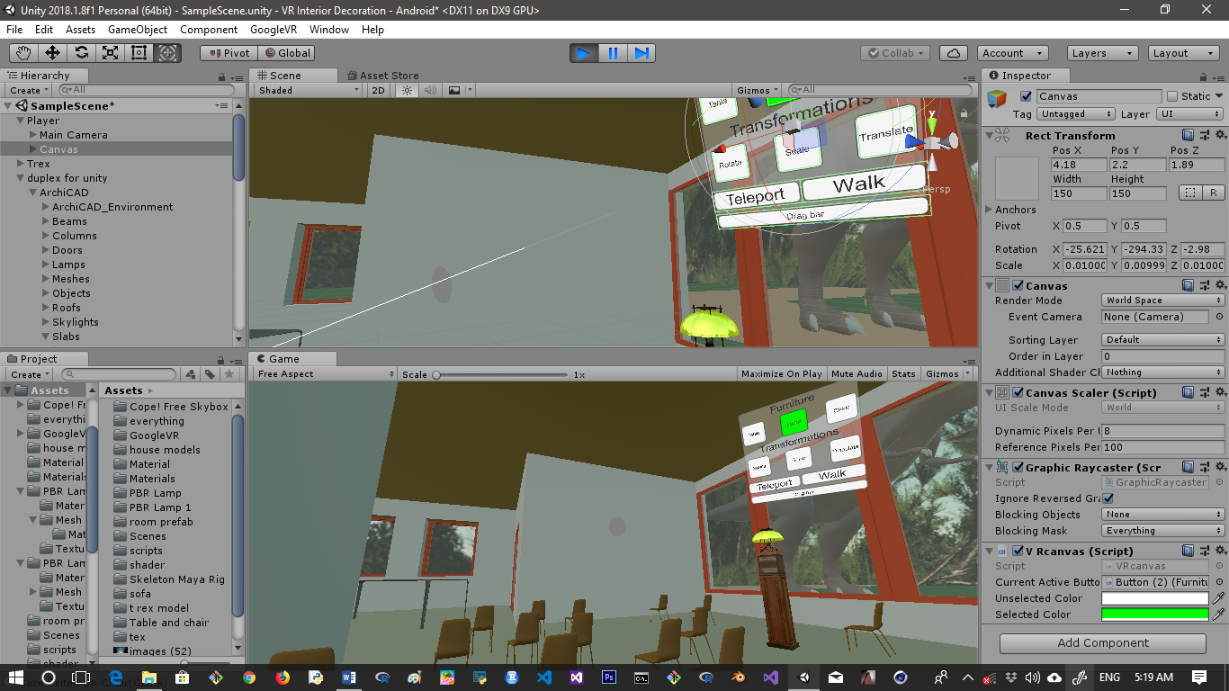Screen dimensions: 1229x691
Task: Toggle blueprint mode in Rect Transform
Action: [1190, 192]
